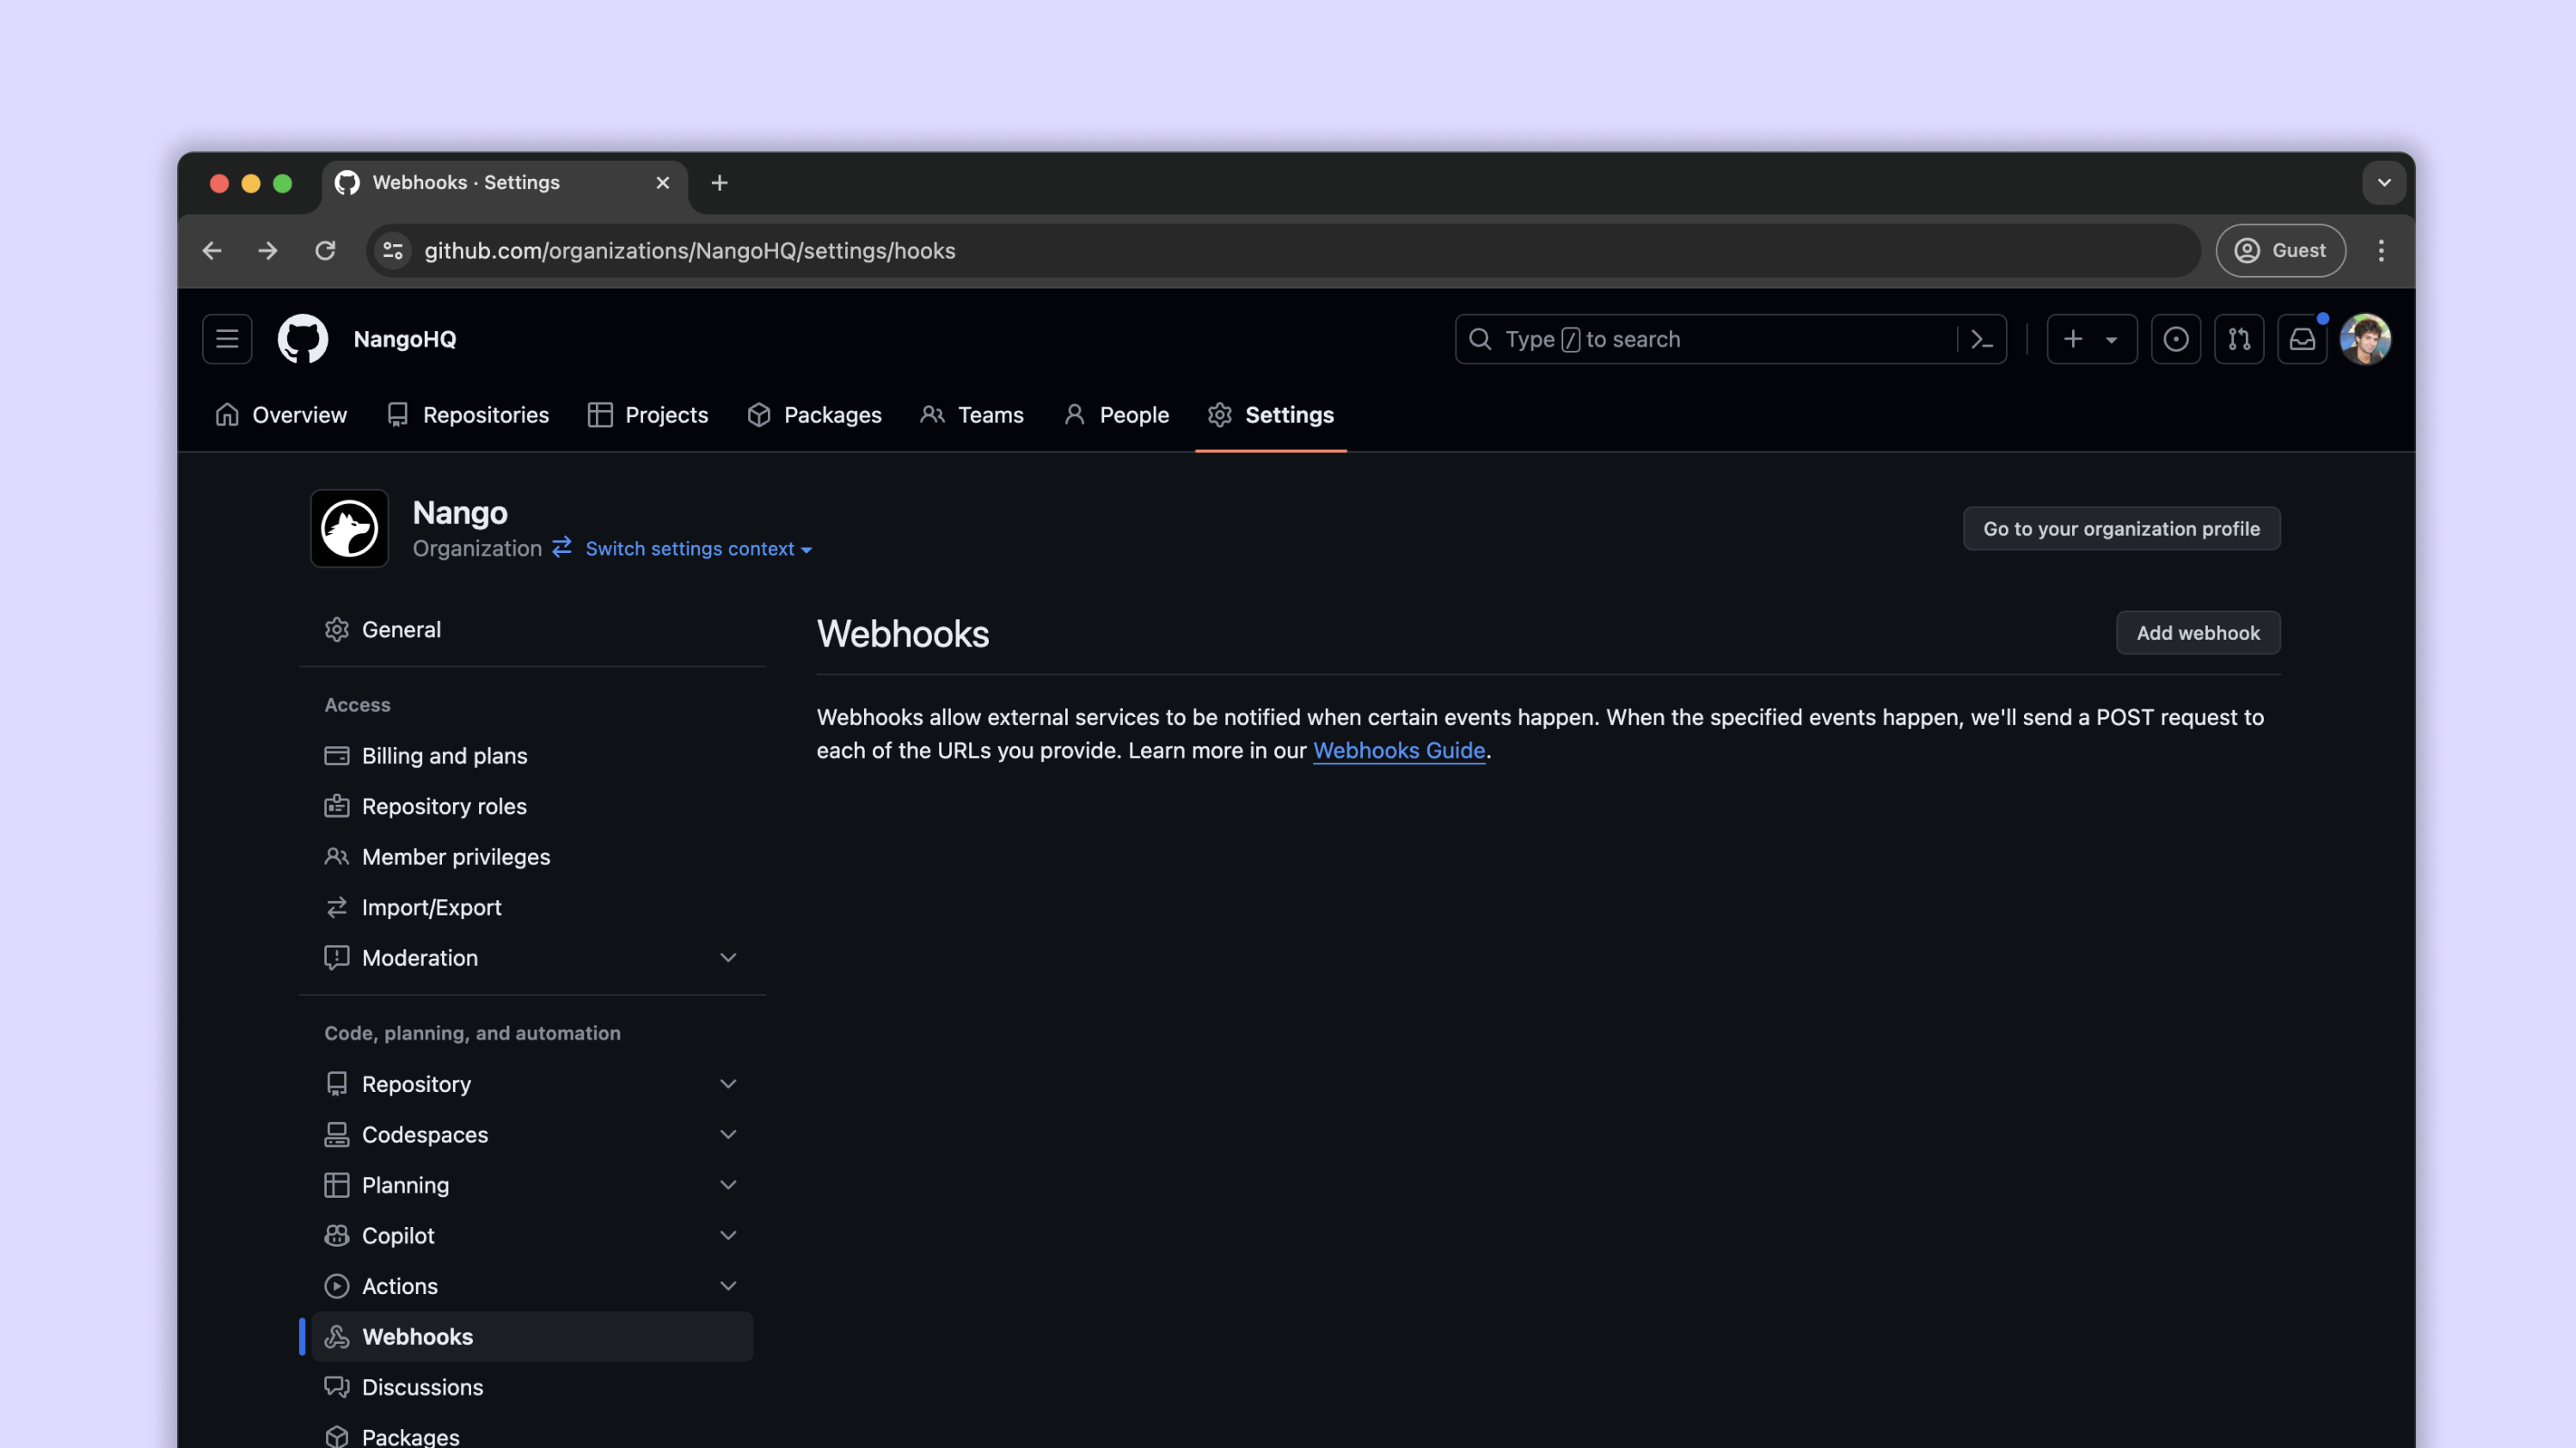
Task: Open the Issues icon in header
Action: tap(2176, 339)
